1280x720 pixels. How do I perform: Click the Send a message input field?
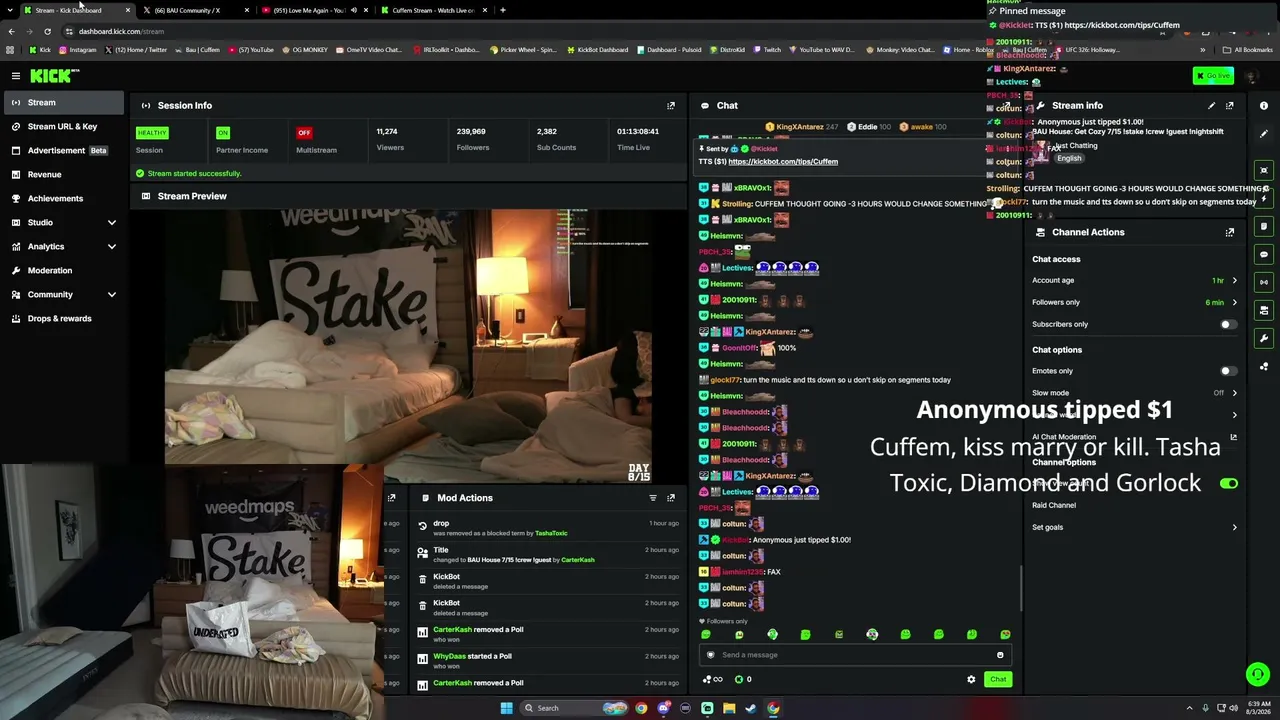[x=855, y=655]
